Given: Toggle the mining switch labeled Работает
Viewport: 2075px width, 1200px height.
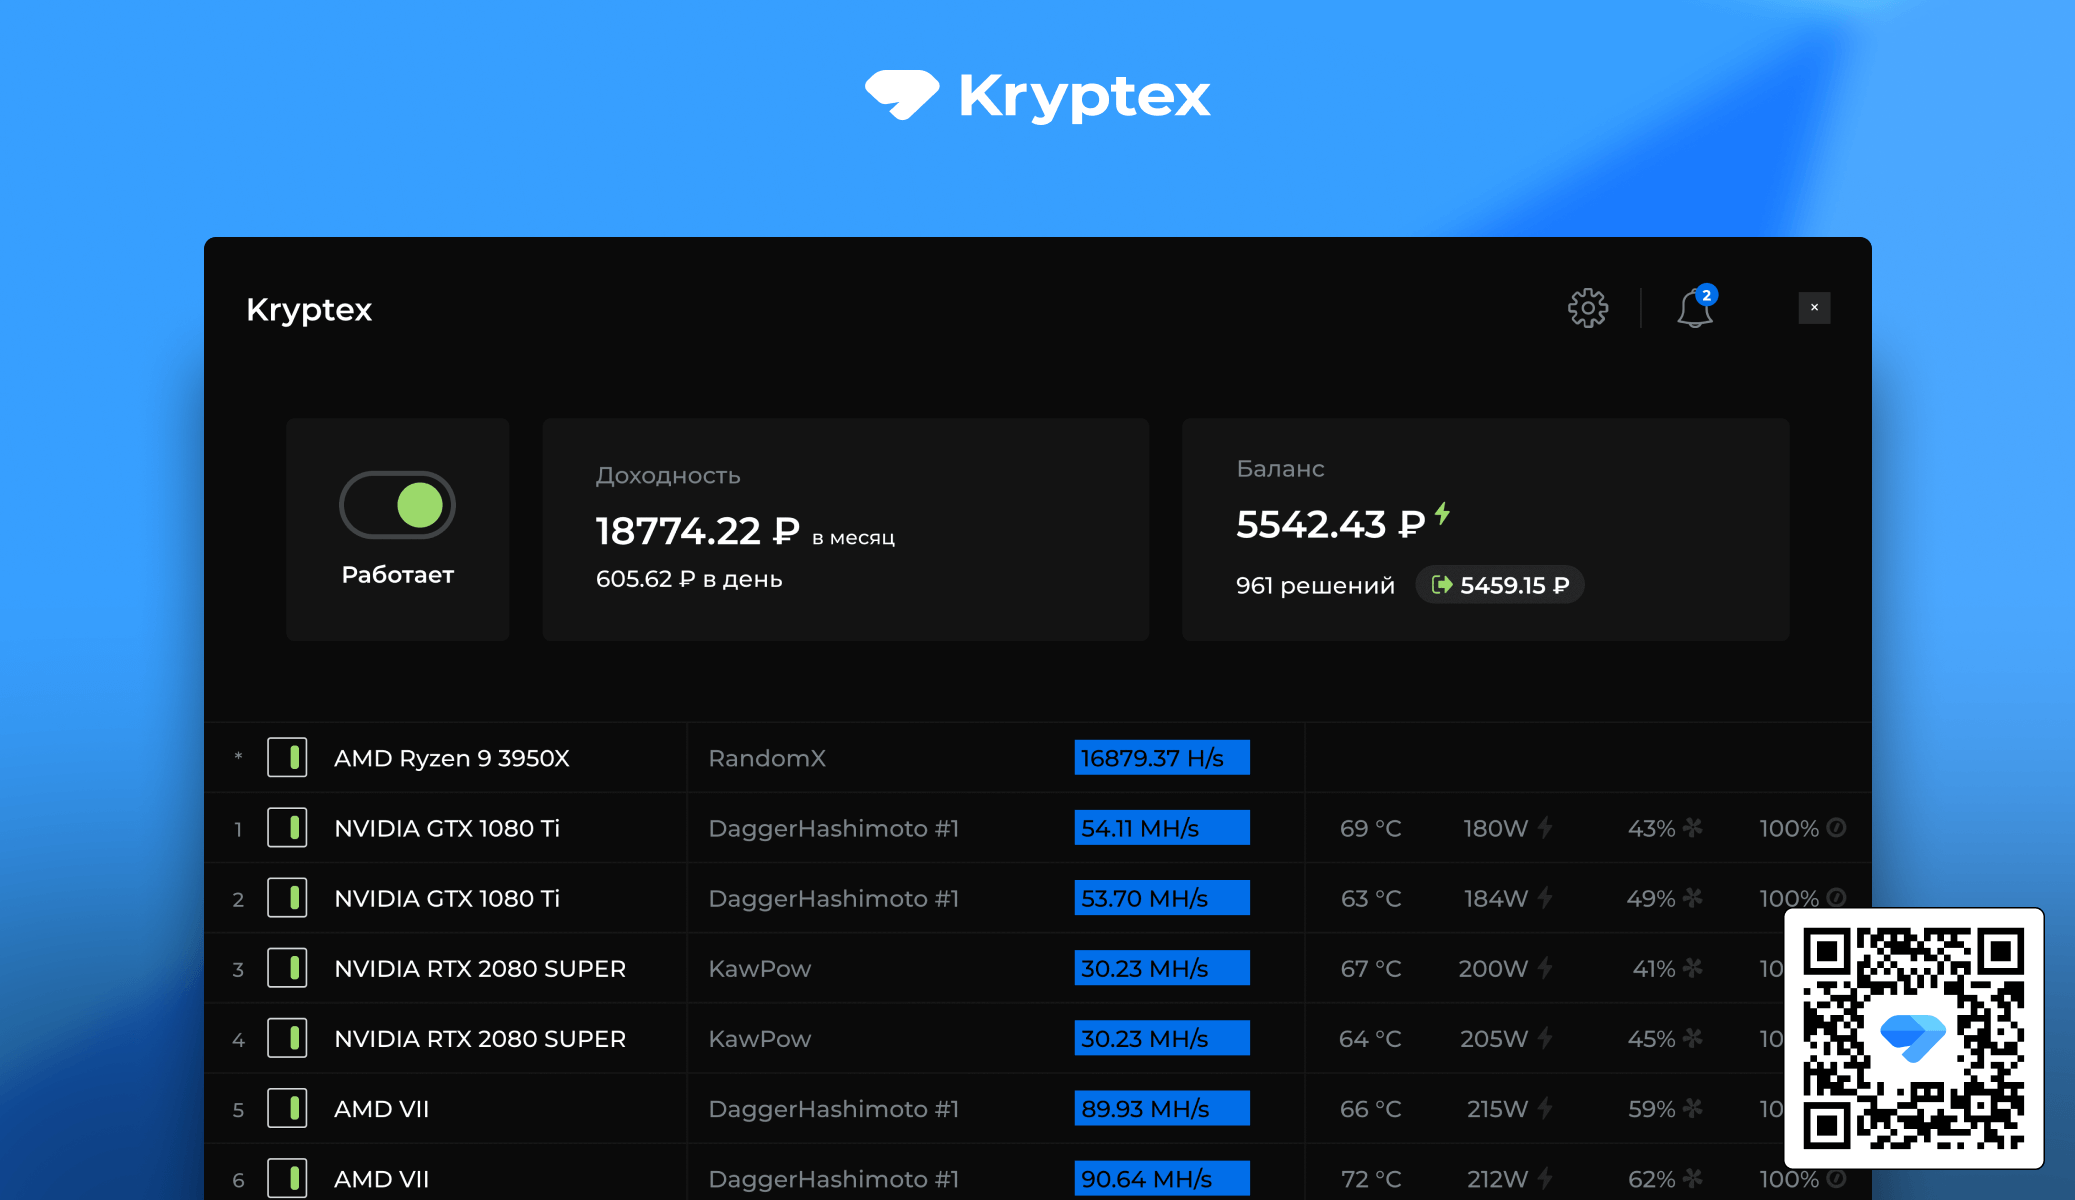Looking at the screenshot, I should pos(397,505).
